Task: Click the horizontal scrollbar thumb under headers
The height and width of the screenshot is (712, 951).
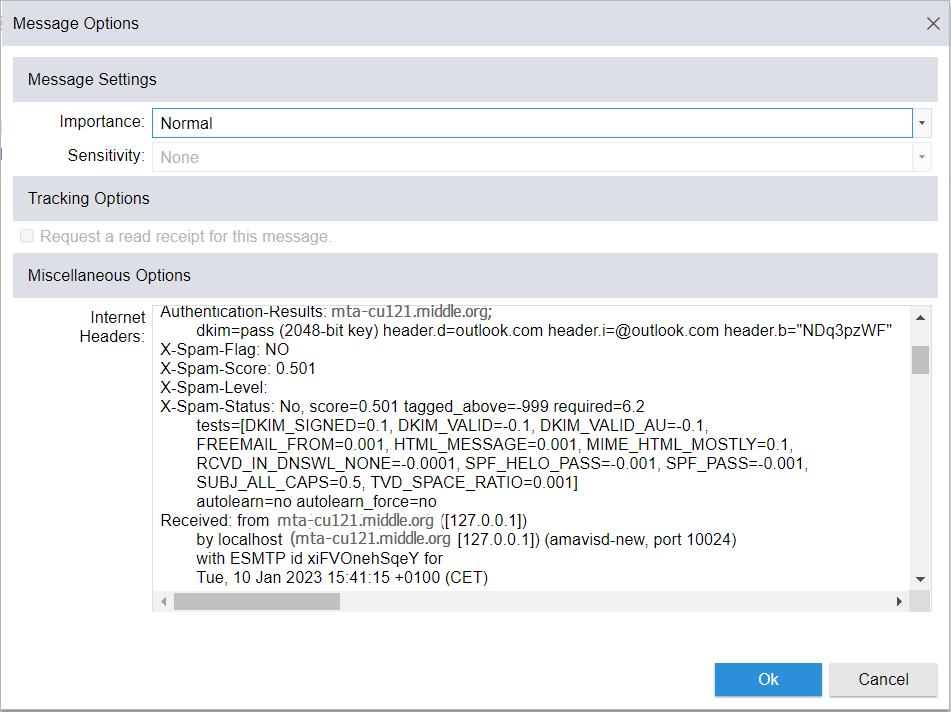Action: [256, 601]
